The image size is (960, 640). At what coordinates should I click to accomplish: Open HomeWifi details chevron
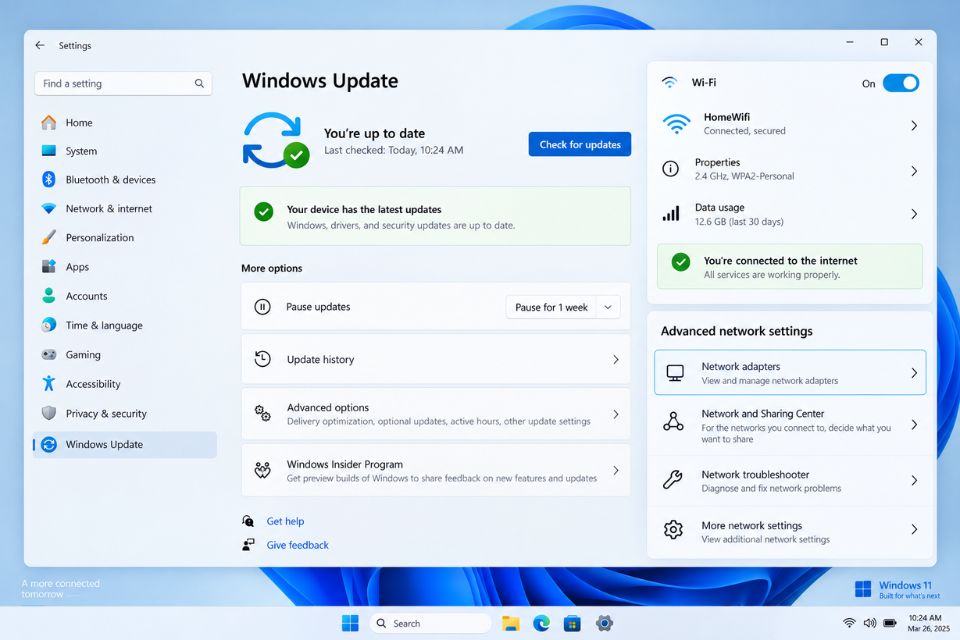(x=913, y=126)
